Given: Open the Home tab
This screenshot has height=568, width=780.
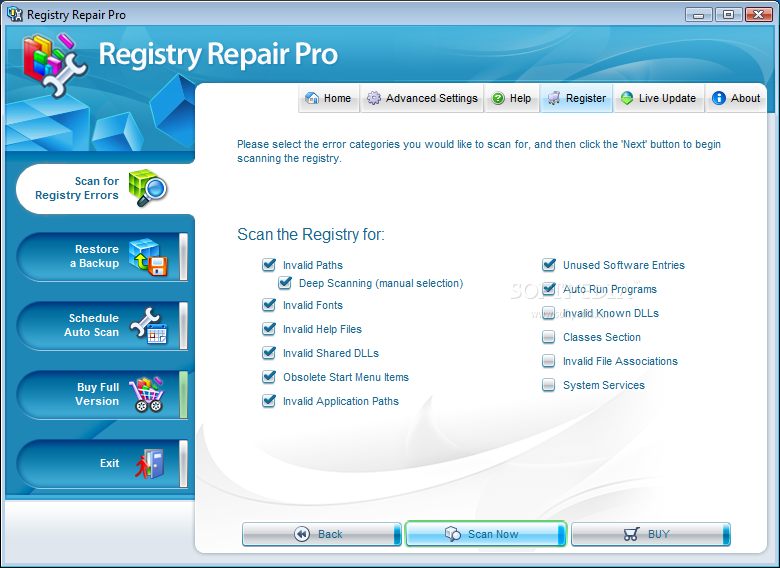Looking at the screenshot, I should (329, 98).
